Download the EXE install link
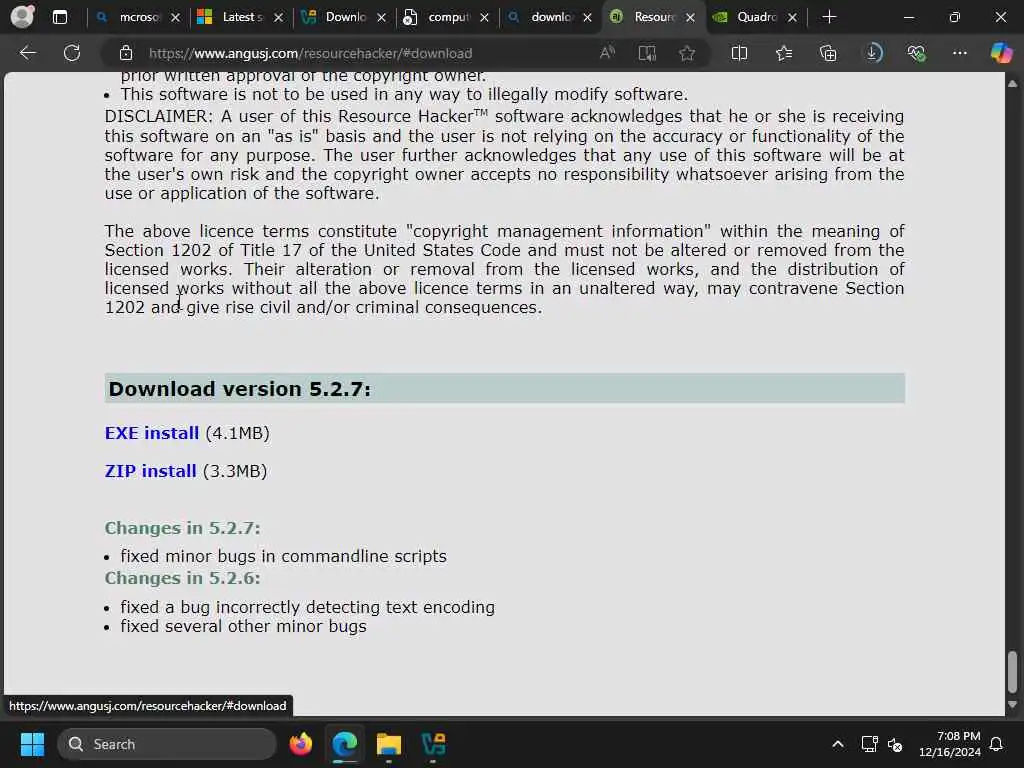 152,433
